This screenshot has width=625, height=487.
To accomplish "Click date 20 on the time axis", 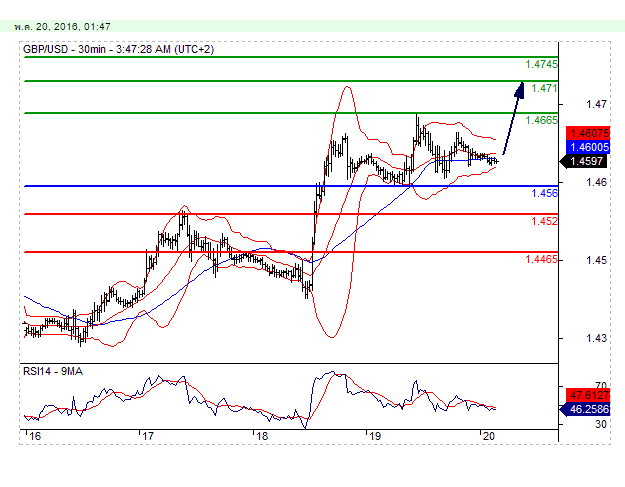I will pyautogui.click(x=488, y=436).
